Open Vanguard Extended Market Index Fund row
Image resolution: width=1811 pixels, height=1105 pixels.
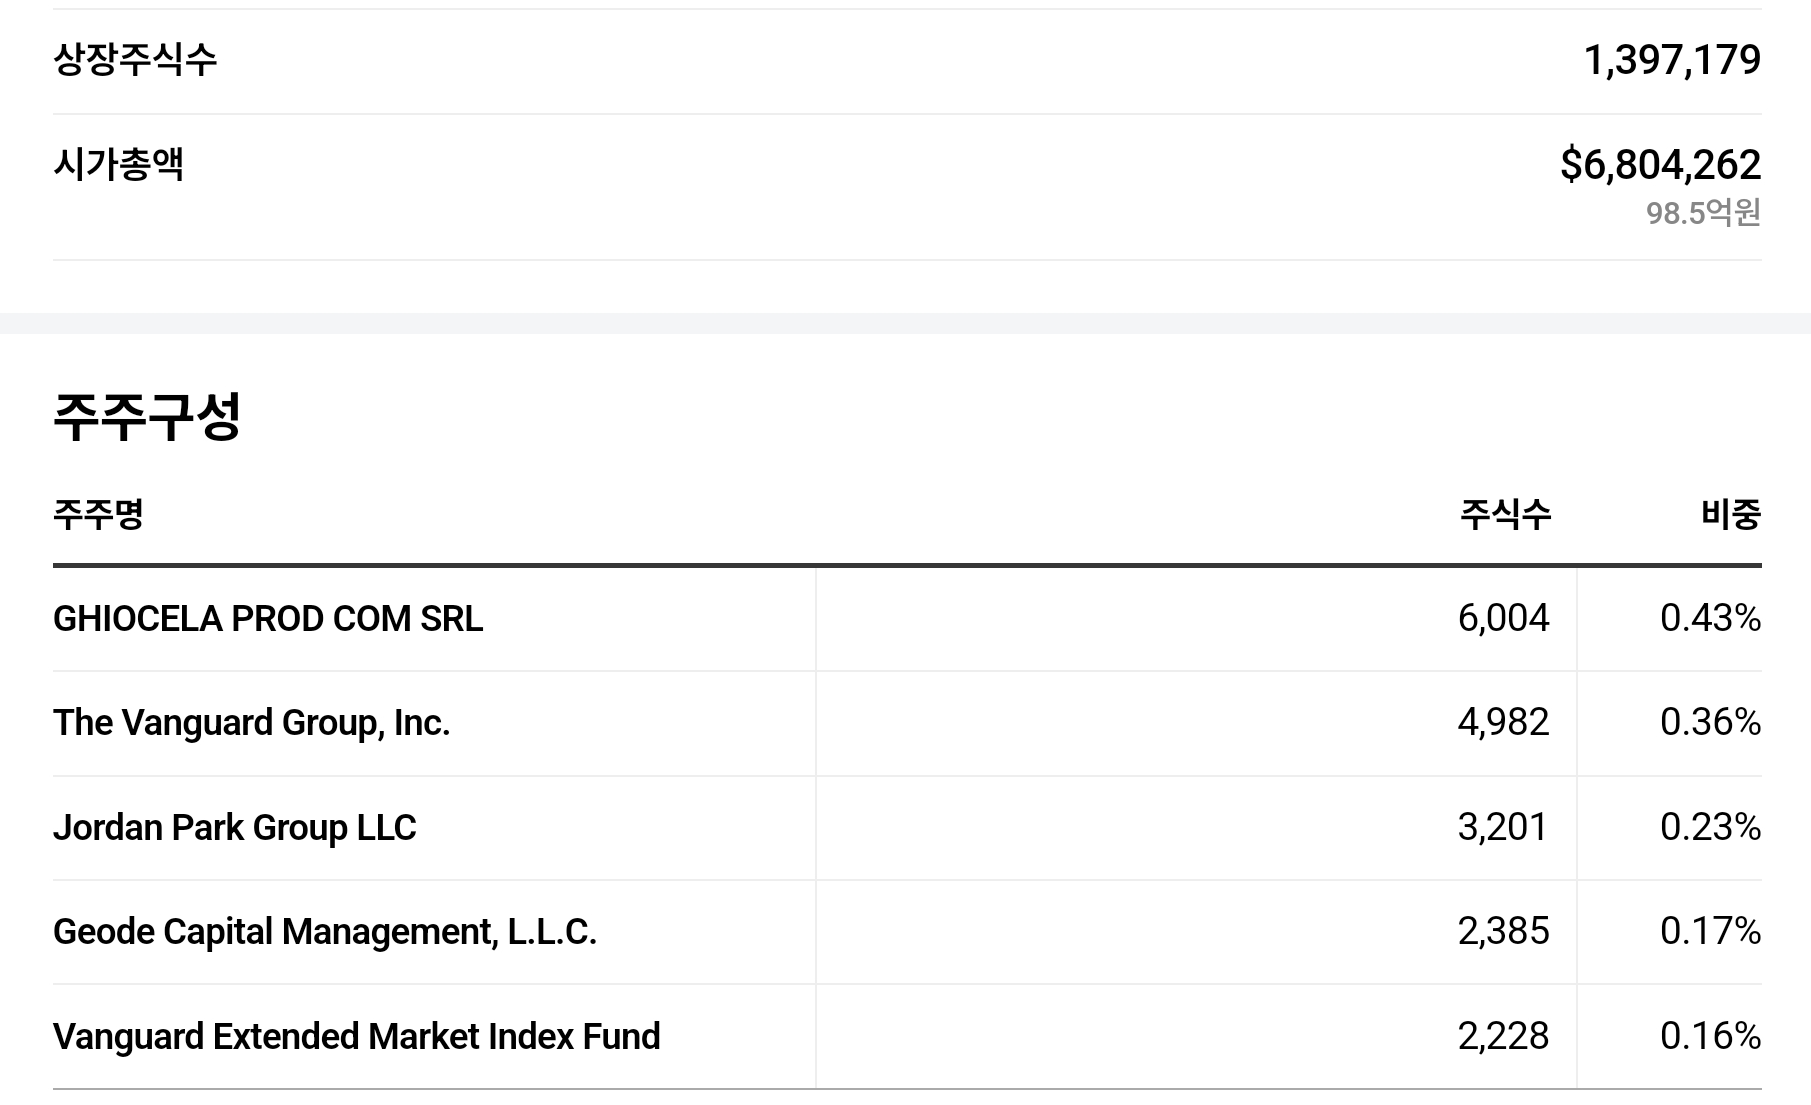907,1036
